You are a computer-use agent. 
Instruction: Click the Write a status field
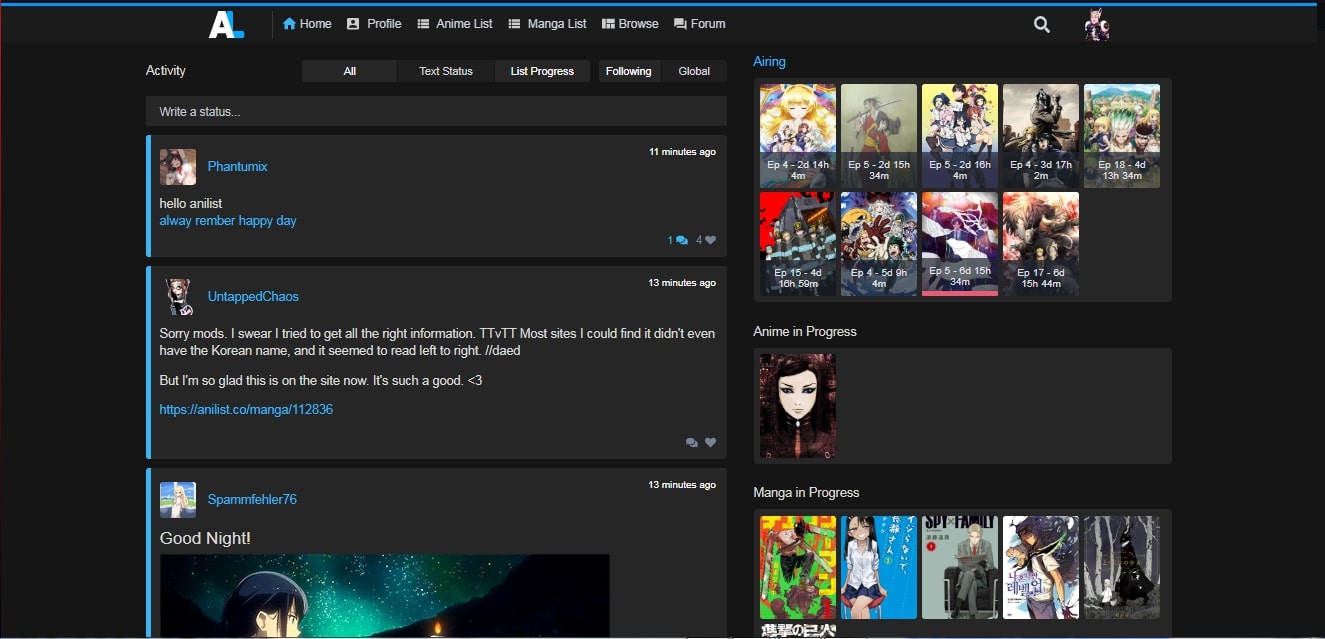pyautogui.click(x=436, y=112)
